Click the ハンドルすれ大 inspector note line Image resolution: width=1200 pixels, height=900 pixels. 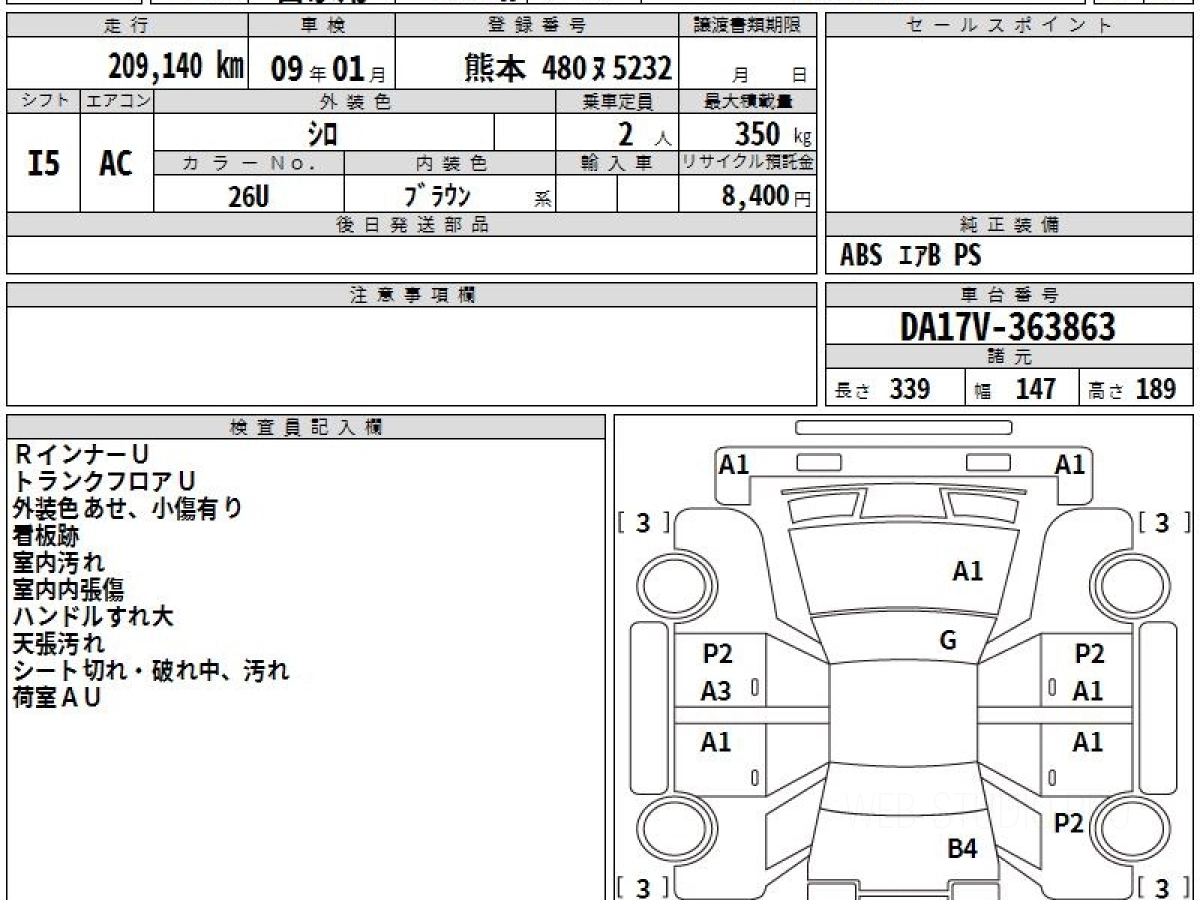click(x=93, y=616)
